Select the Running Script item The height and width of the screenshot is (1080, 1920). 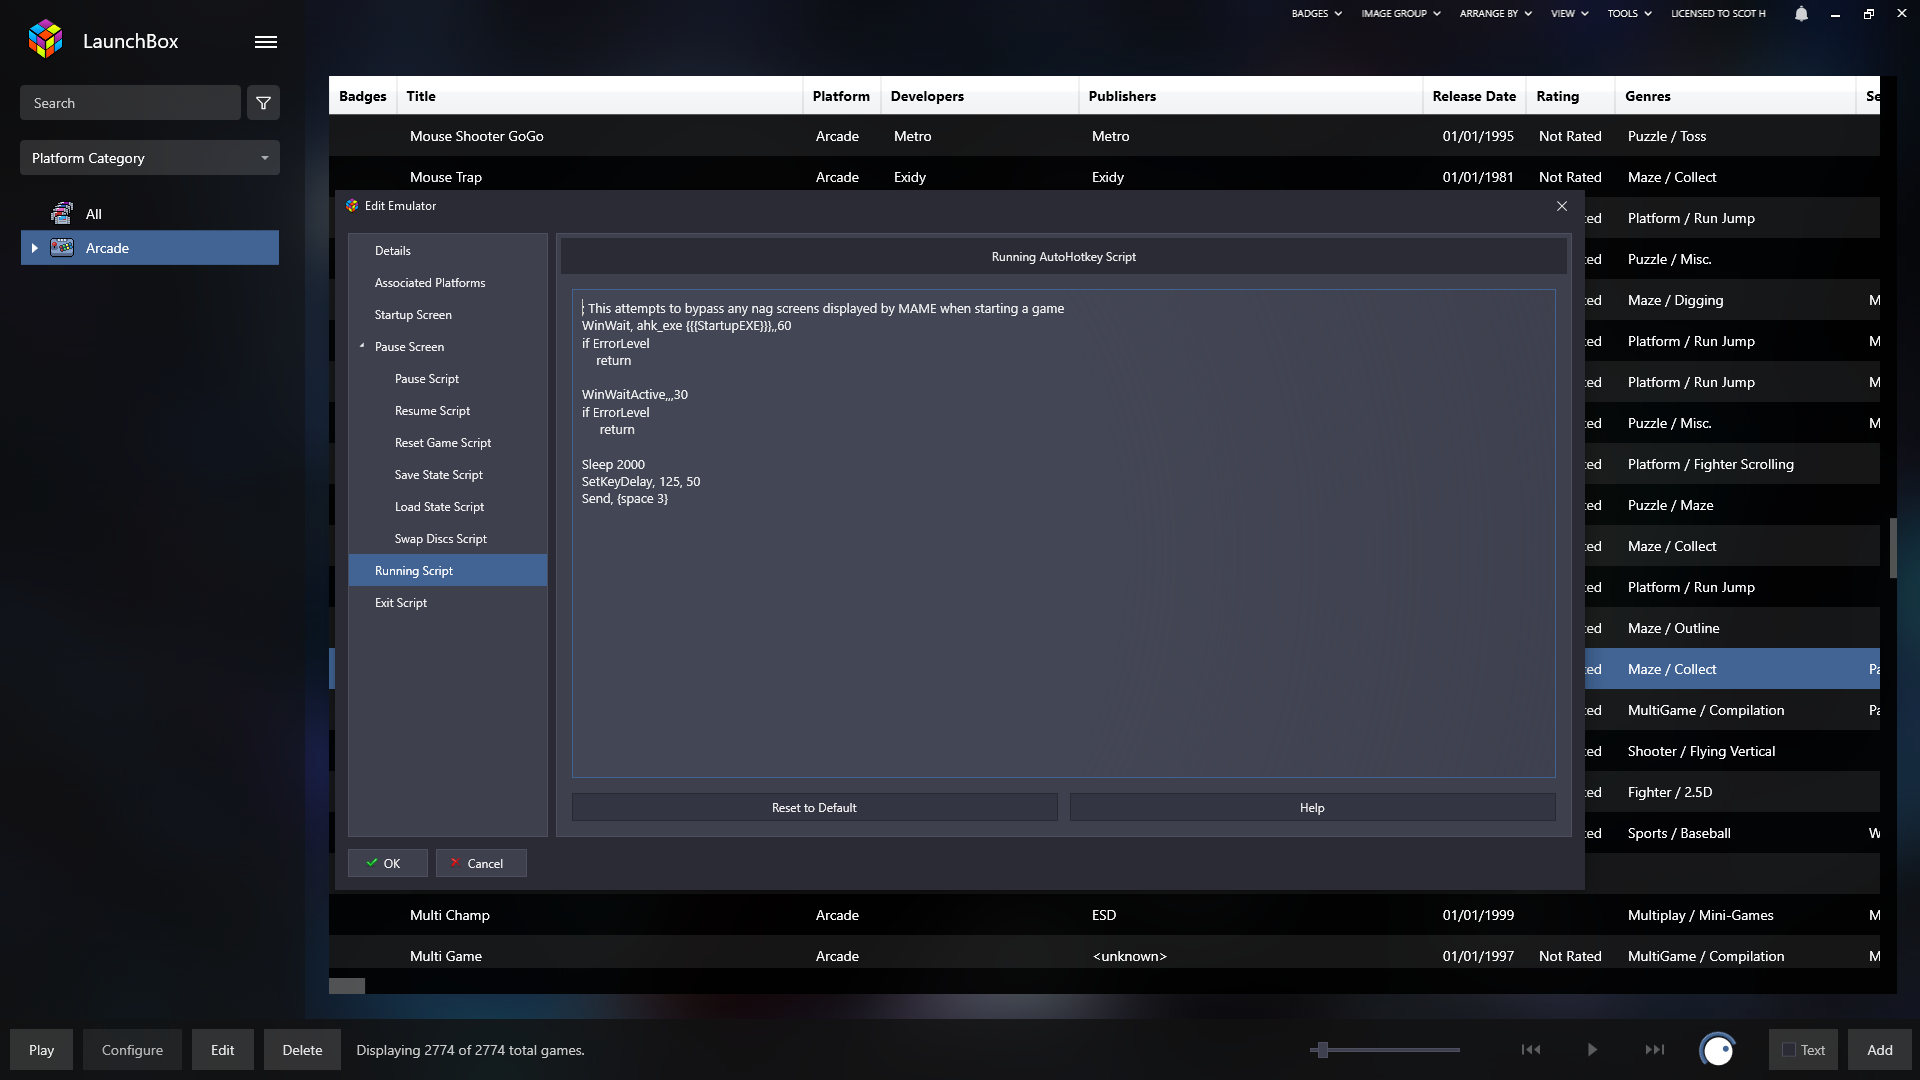(448, 571)
